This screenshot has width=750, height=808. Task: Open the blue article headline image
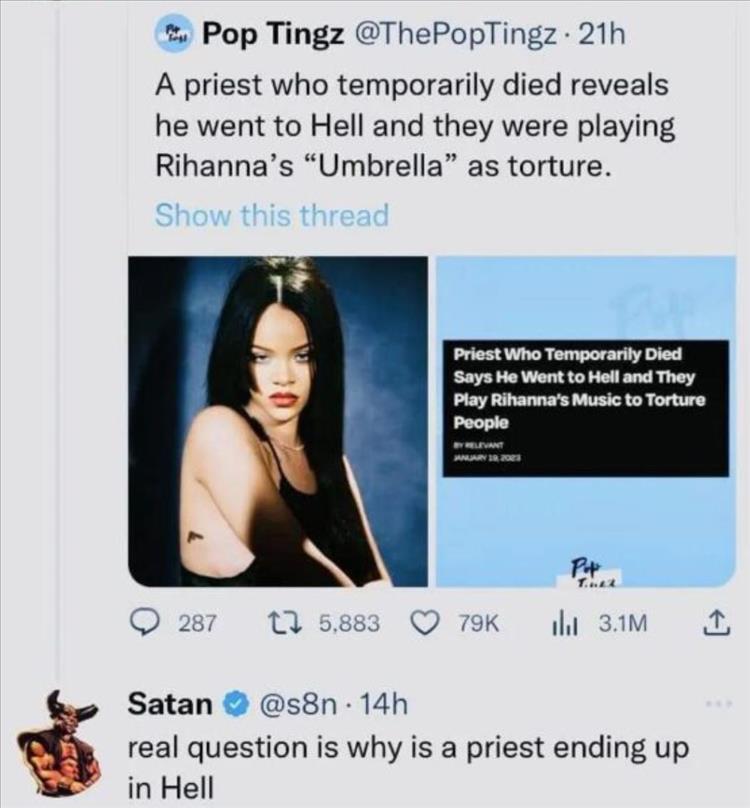[x=584, y=420]
